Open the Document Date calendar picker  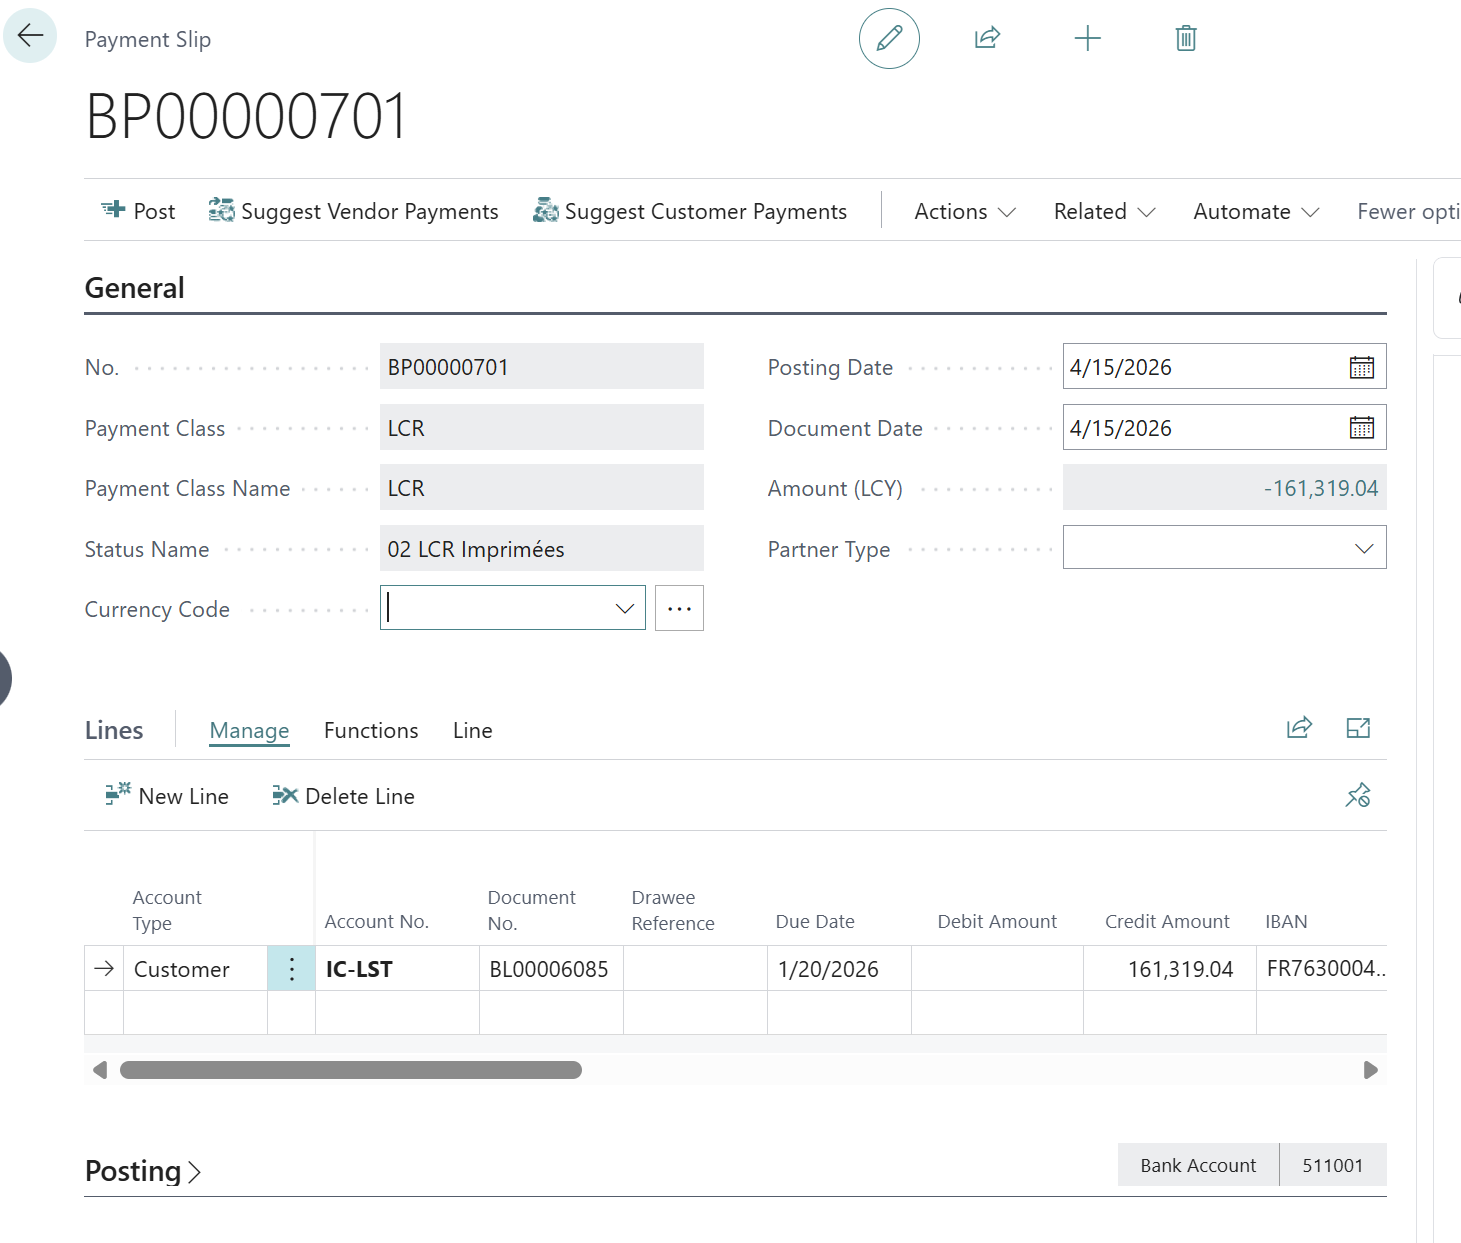[x=1361, y=428]
